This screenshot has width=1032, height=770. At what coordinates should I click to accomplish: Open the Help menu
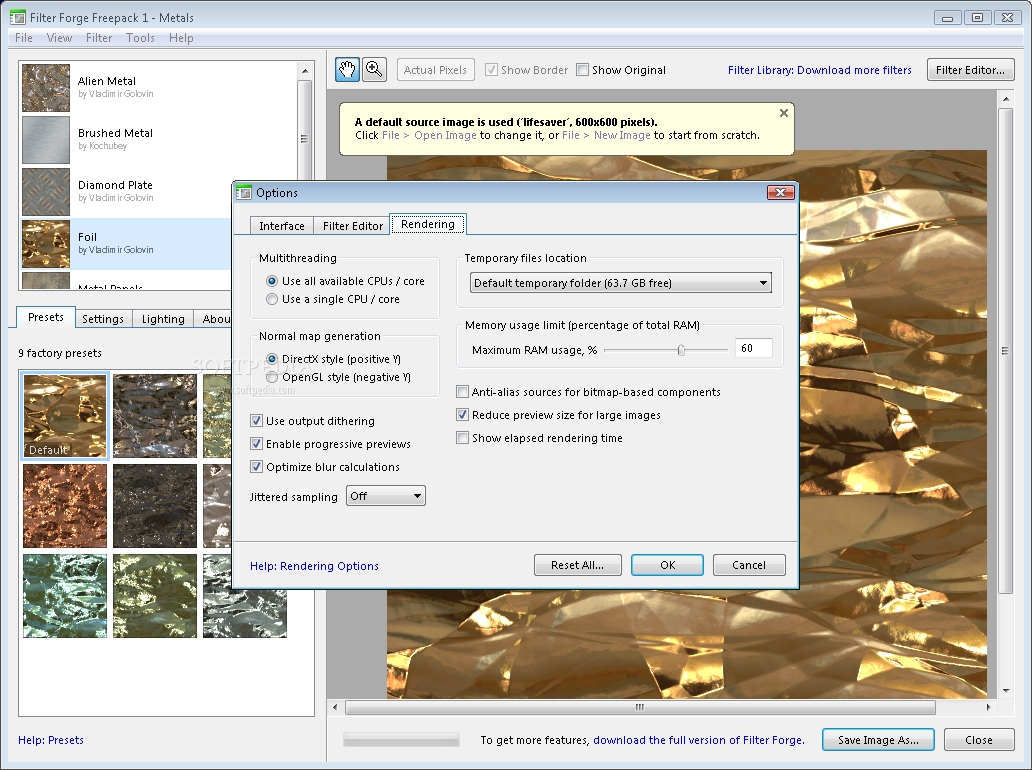pyautogui.click(x=181, y=38)
